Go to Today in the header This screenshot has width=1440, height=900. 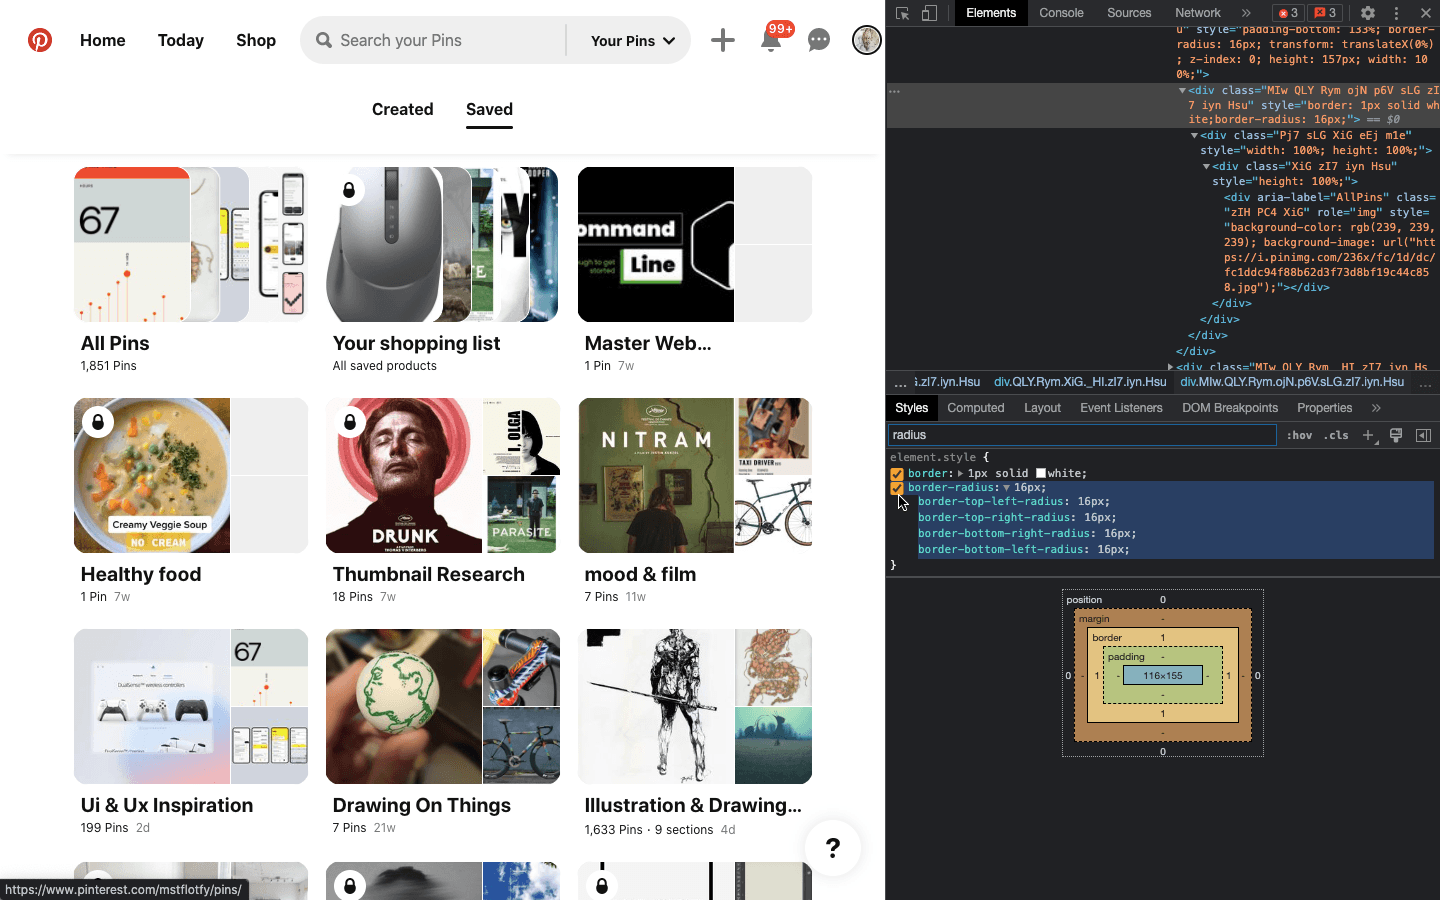pyautogui.click(x=181, y=40)
